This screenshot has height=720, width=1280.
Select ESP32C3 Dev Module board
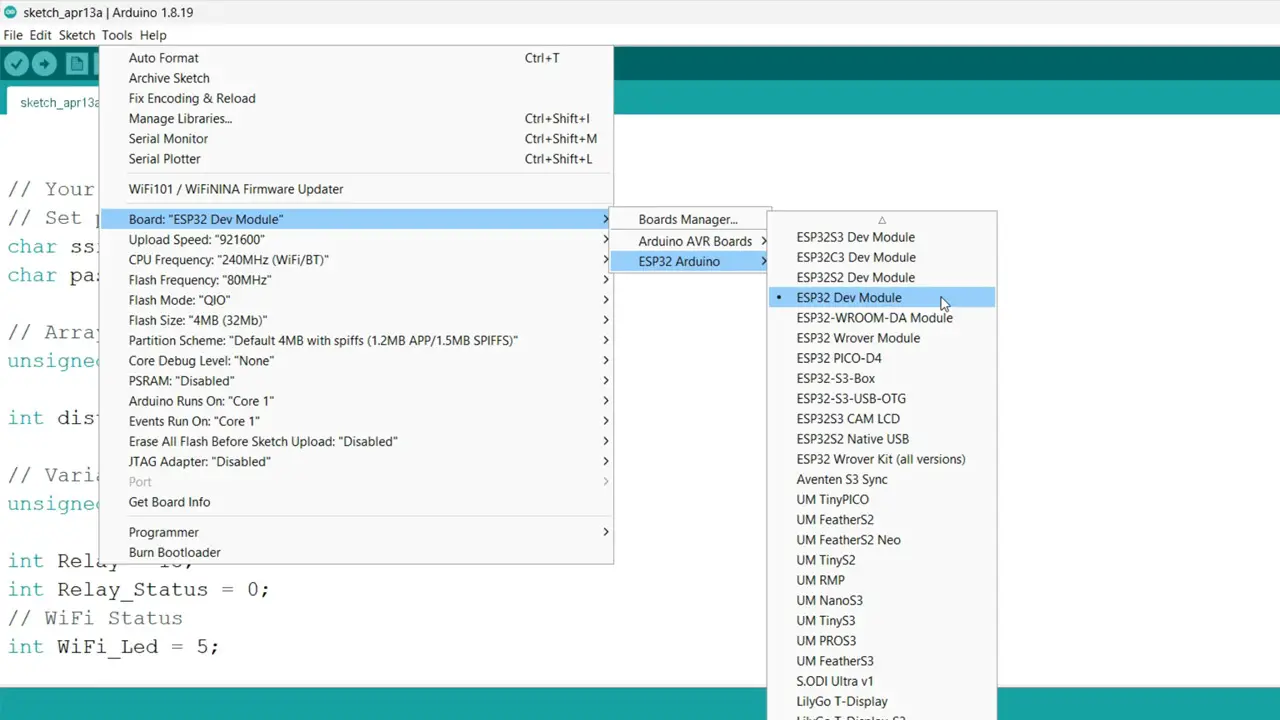coord(881,257)
